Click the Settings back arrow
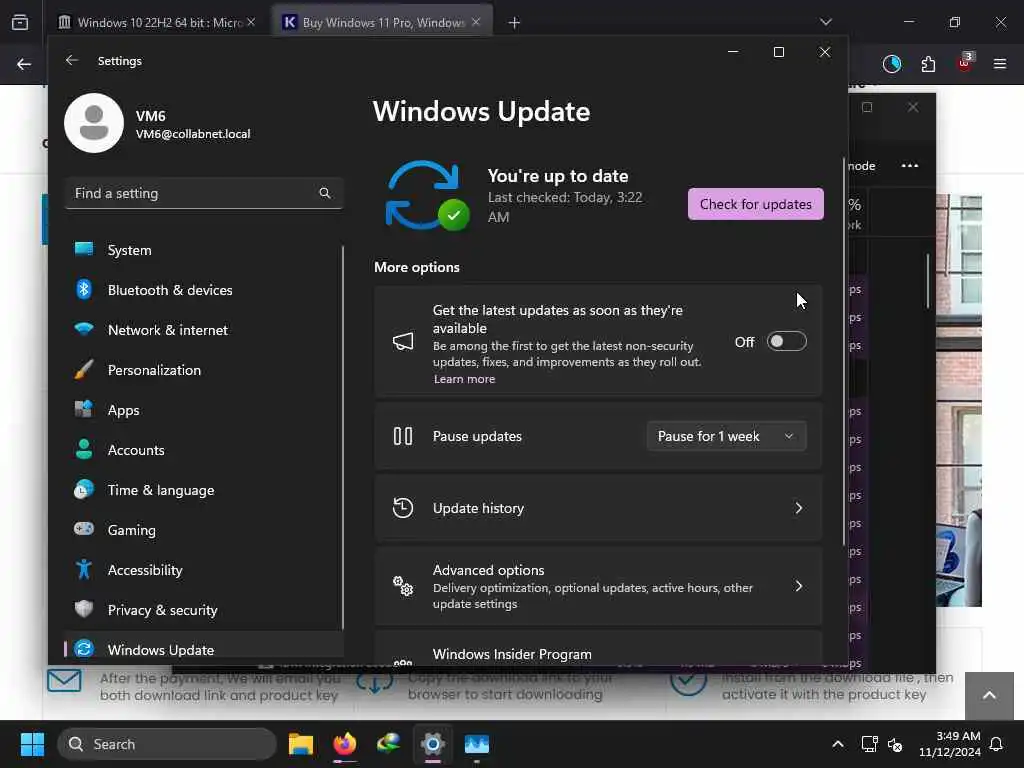The image size is (1024, 768). [x=72, y=60]
